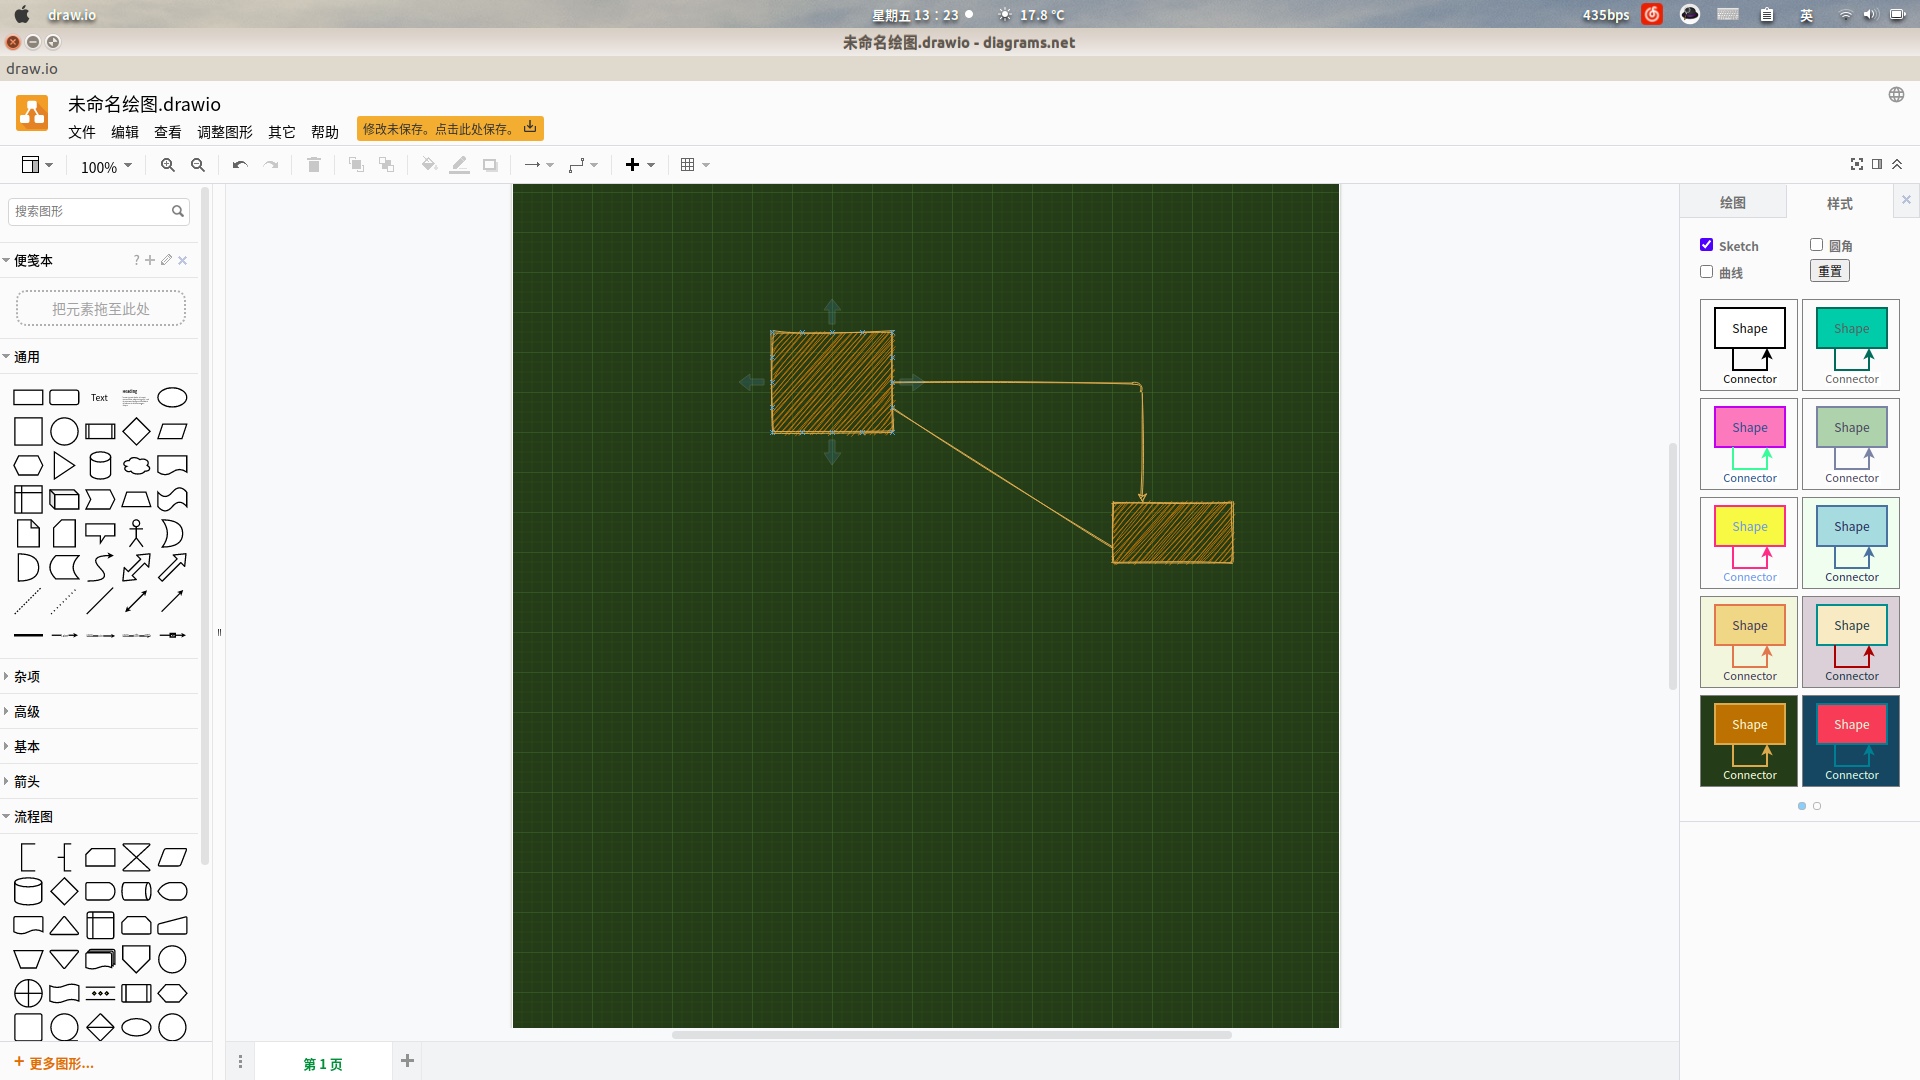
Task: Select the dark olive Connector color swatch
Action: point(1749,740)
